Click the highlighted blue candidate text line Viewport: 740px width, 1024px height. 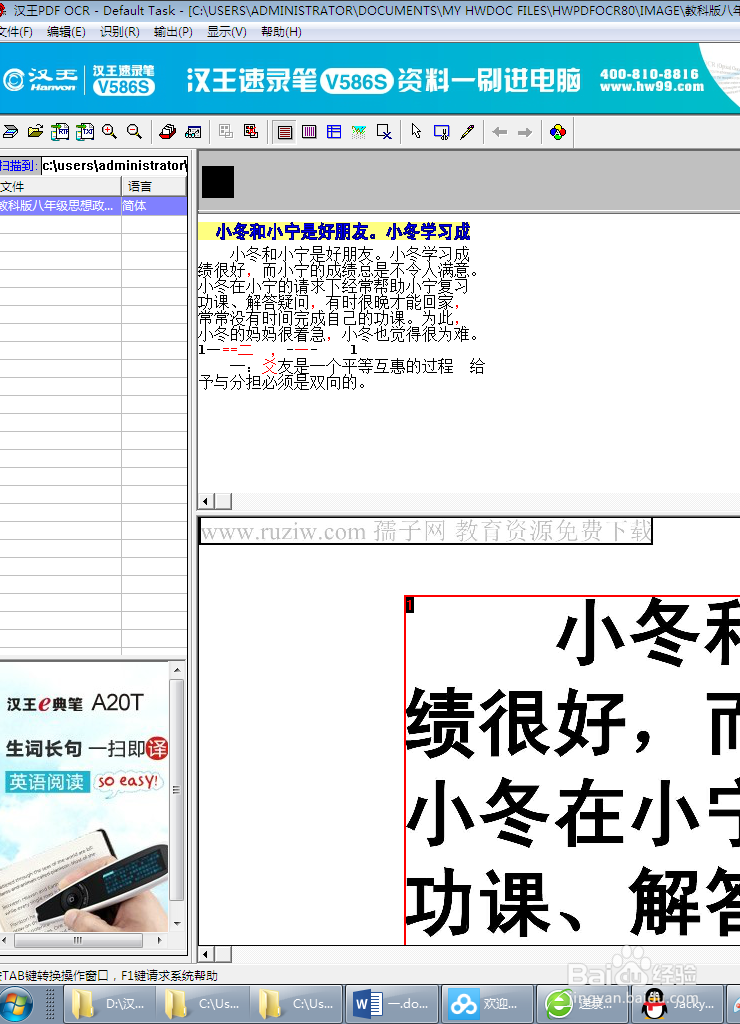click(335, 231)
